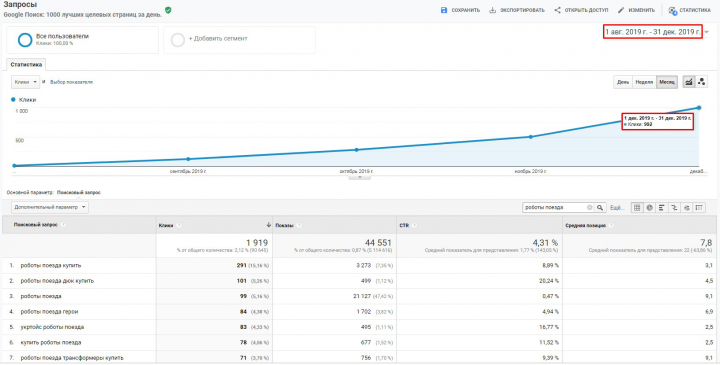Image resolution: width=720 pixels, height=365 pixels.
Task: Click row 'роботы поезда трансформеры купить'
Action: click(360, 358)
